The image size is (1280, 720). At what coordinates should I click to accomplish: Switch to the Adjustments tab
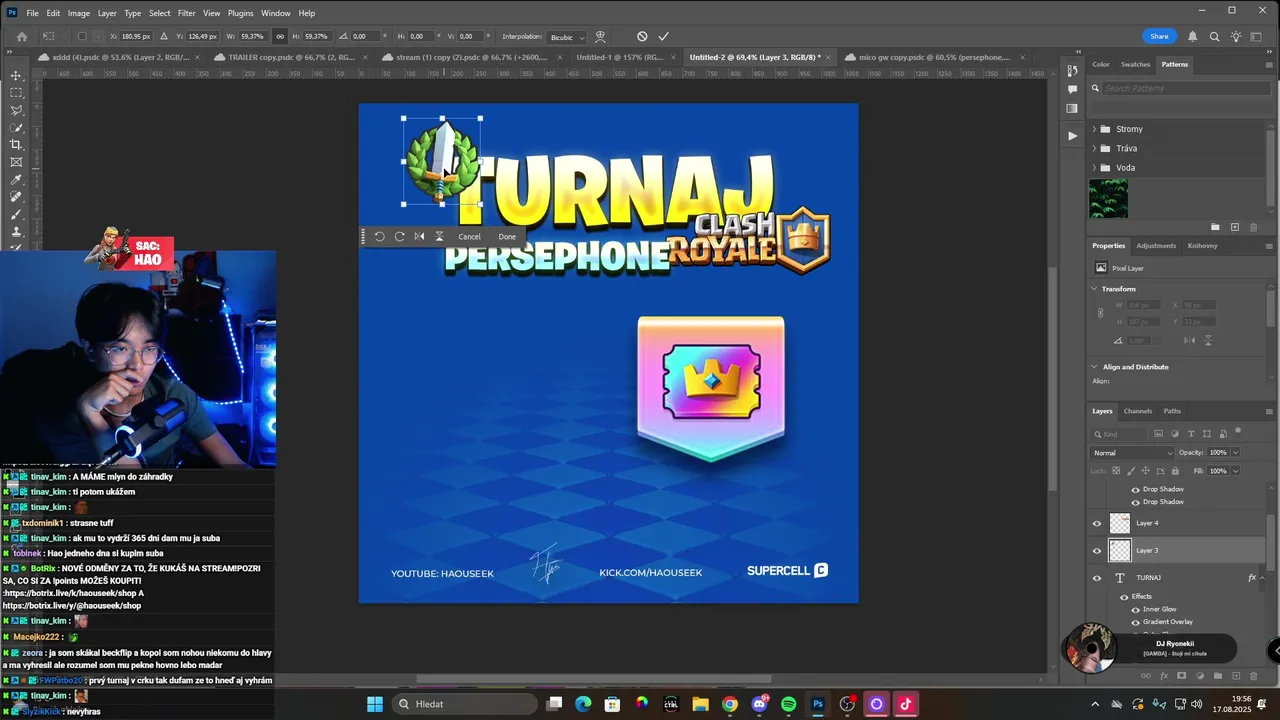coord(1156,246)
